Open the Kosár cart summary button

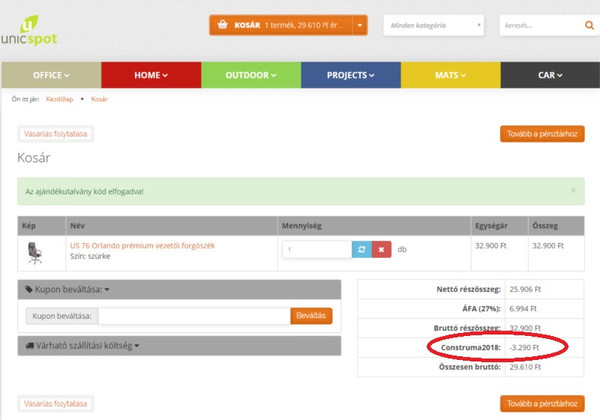pyautogui.click(x=281, y=24)
